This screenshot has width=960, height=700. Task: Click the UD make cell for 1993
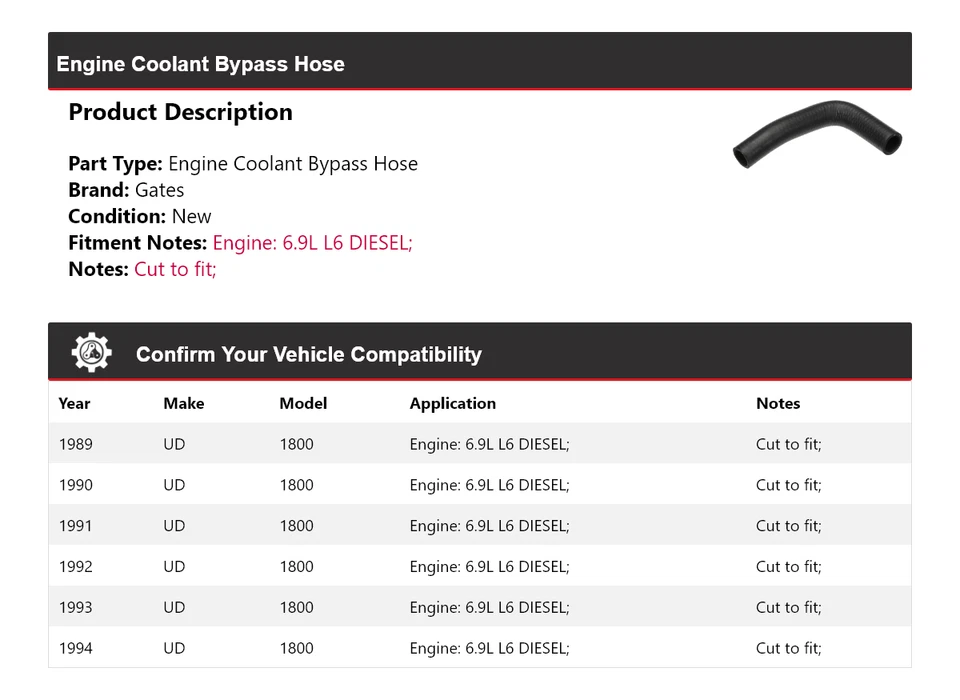pos(174,607)
